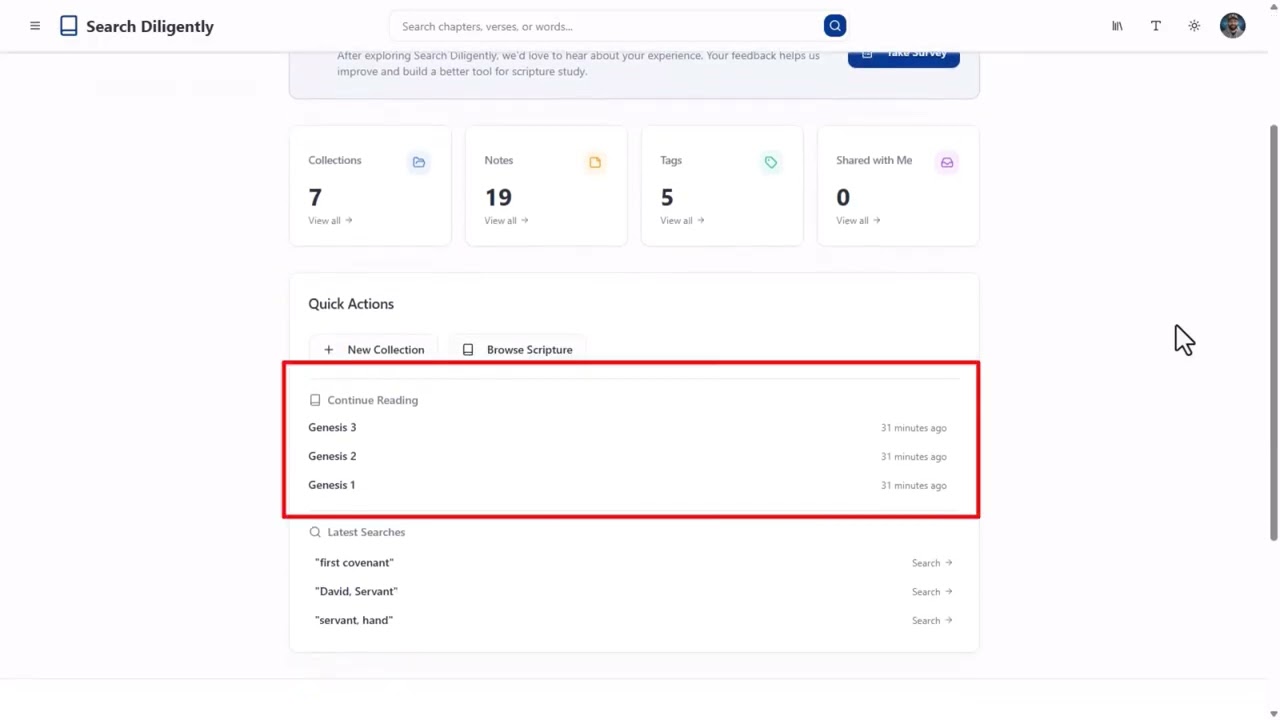Open the text size T icon
The width and height of the screenshot is (1280, 720).
click(x=1155, y=26)
